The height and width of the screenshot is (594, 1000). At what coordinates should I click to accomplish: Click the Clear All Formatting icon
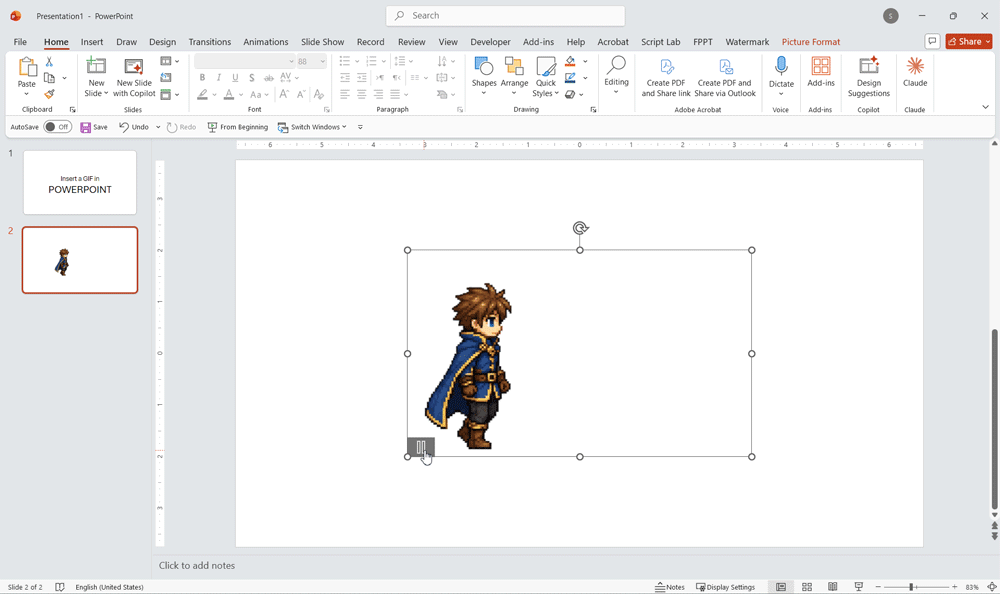pos(319,94)
